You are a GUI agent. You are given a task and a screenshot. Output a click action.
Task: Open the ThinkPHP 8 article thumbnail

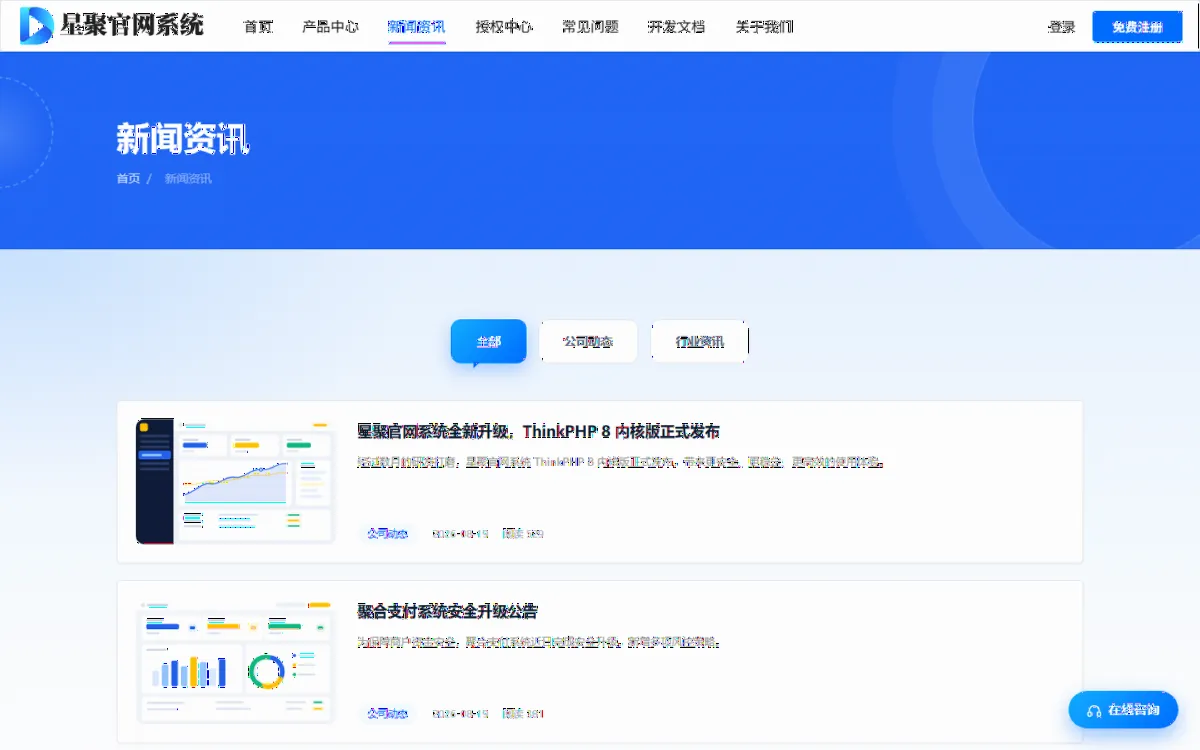point(235,481)
